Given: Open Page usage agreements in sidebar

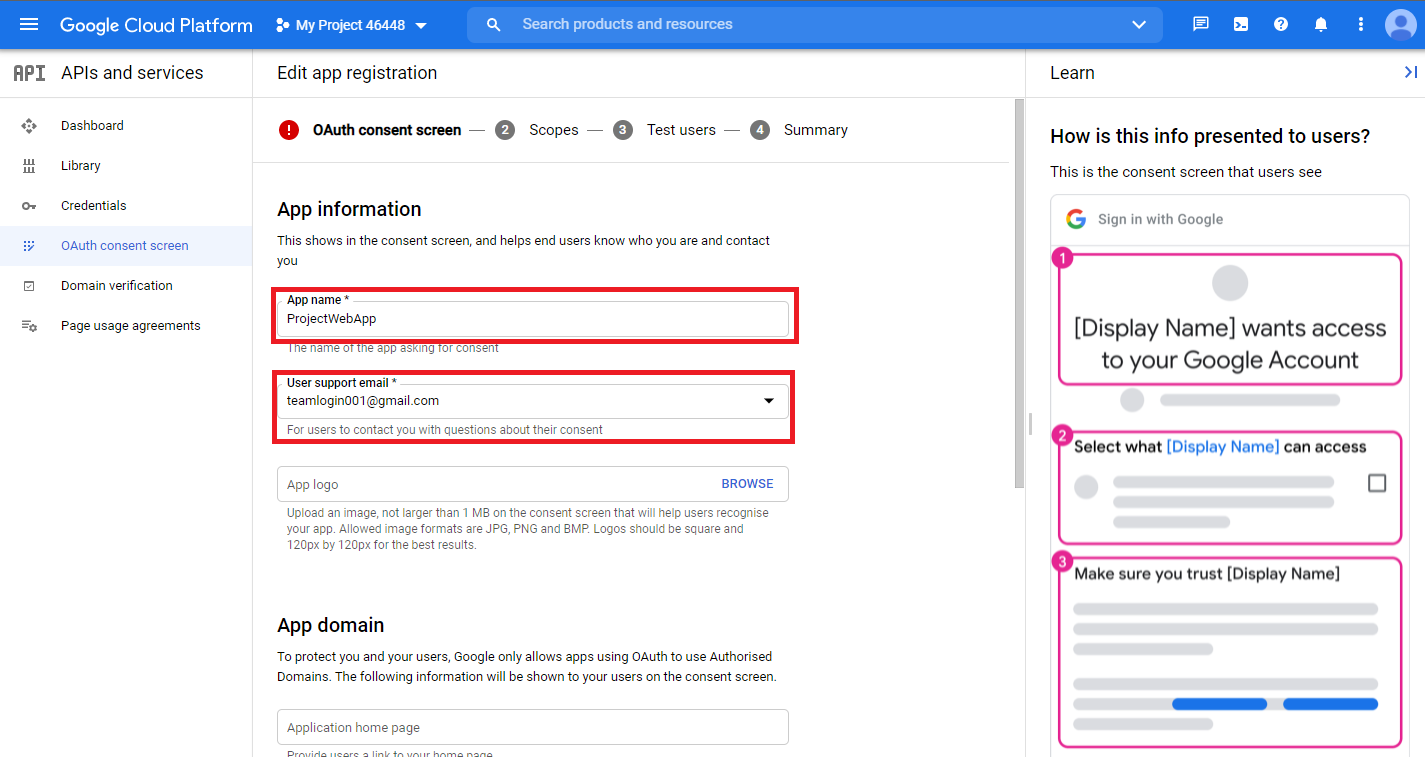Looking at the screenshot, I should pyautogui.click(x=126, y=326).
